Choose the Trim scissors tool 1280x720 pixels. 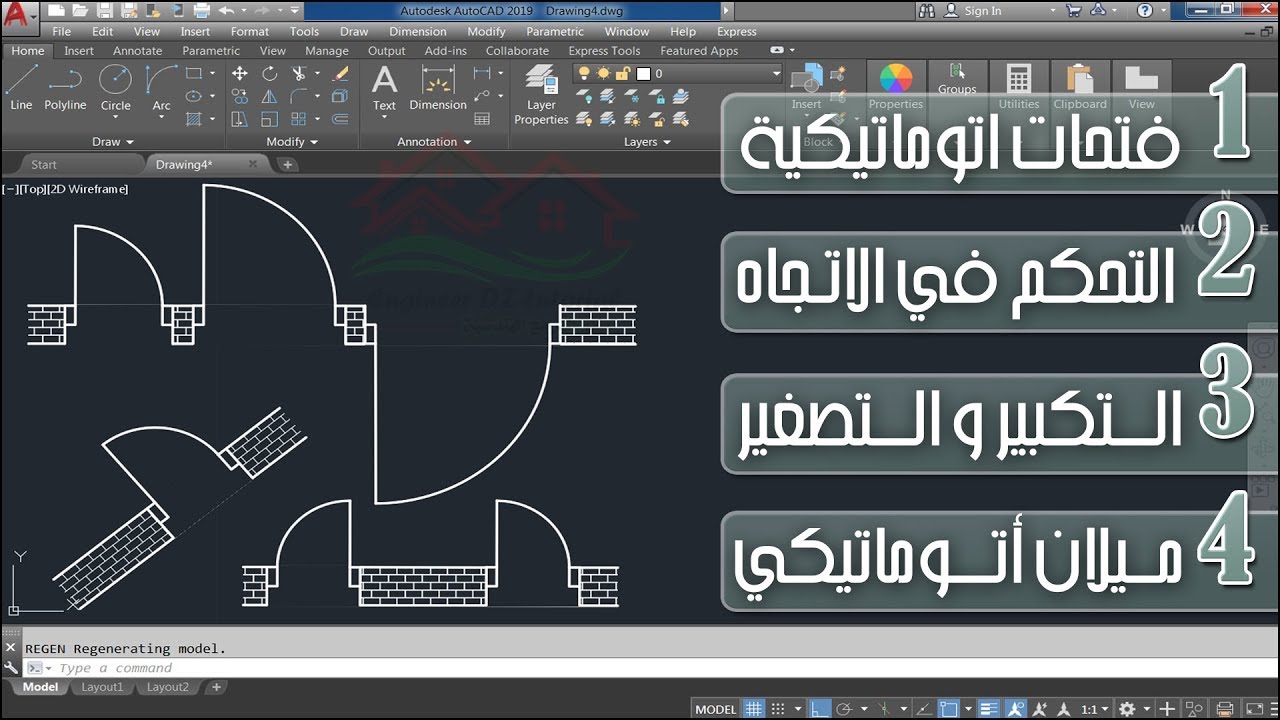click(299, 74)
